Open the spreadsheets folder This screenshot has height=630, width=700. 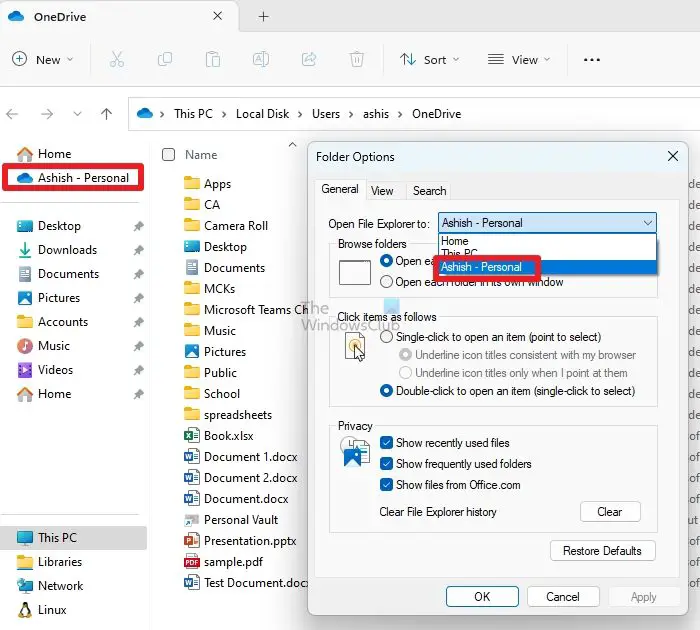tap(228, 415)
